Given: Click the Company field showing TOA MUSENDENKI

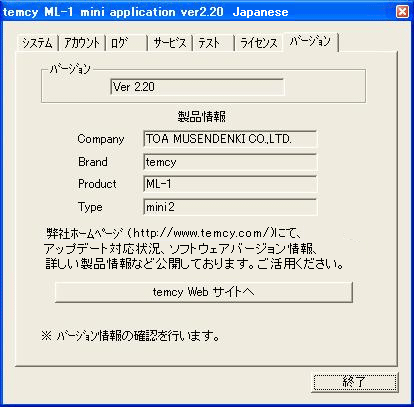Looking at the screenshot, I should 230,139.
